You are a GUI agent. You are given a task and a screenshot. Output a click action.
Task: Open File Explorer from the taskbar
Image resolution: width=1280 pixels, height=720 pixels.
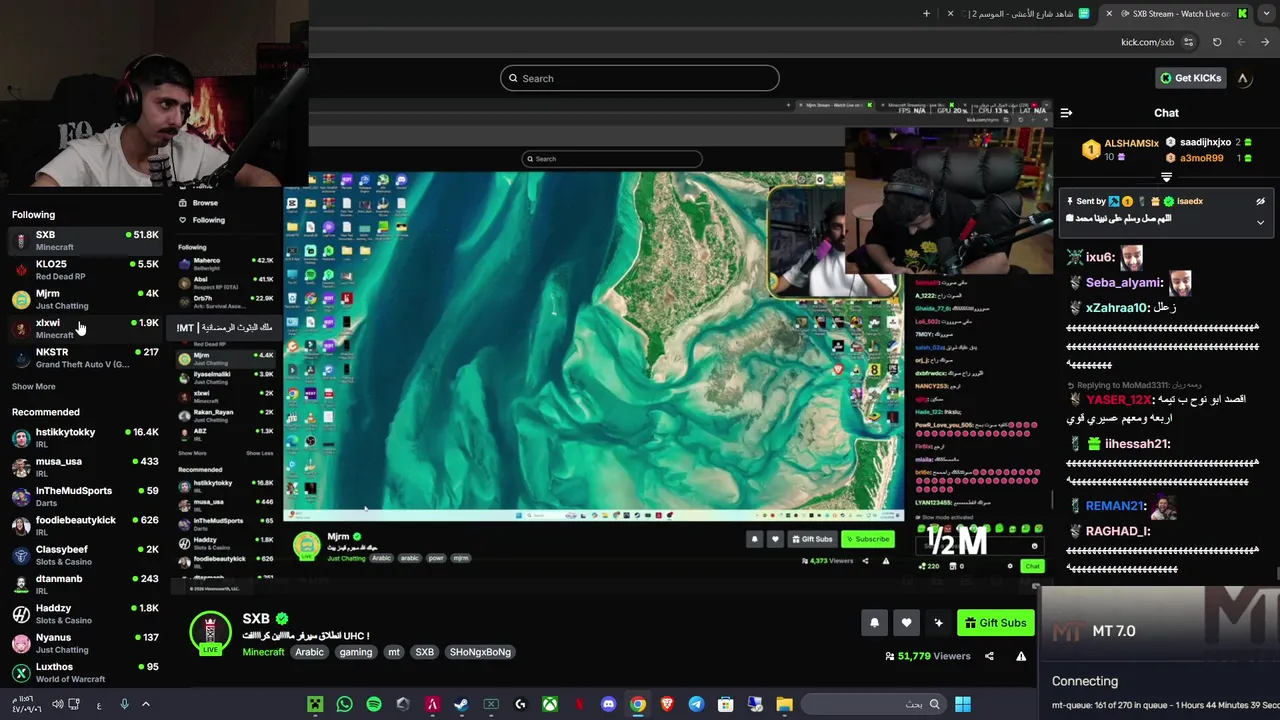[784, 704]
